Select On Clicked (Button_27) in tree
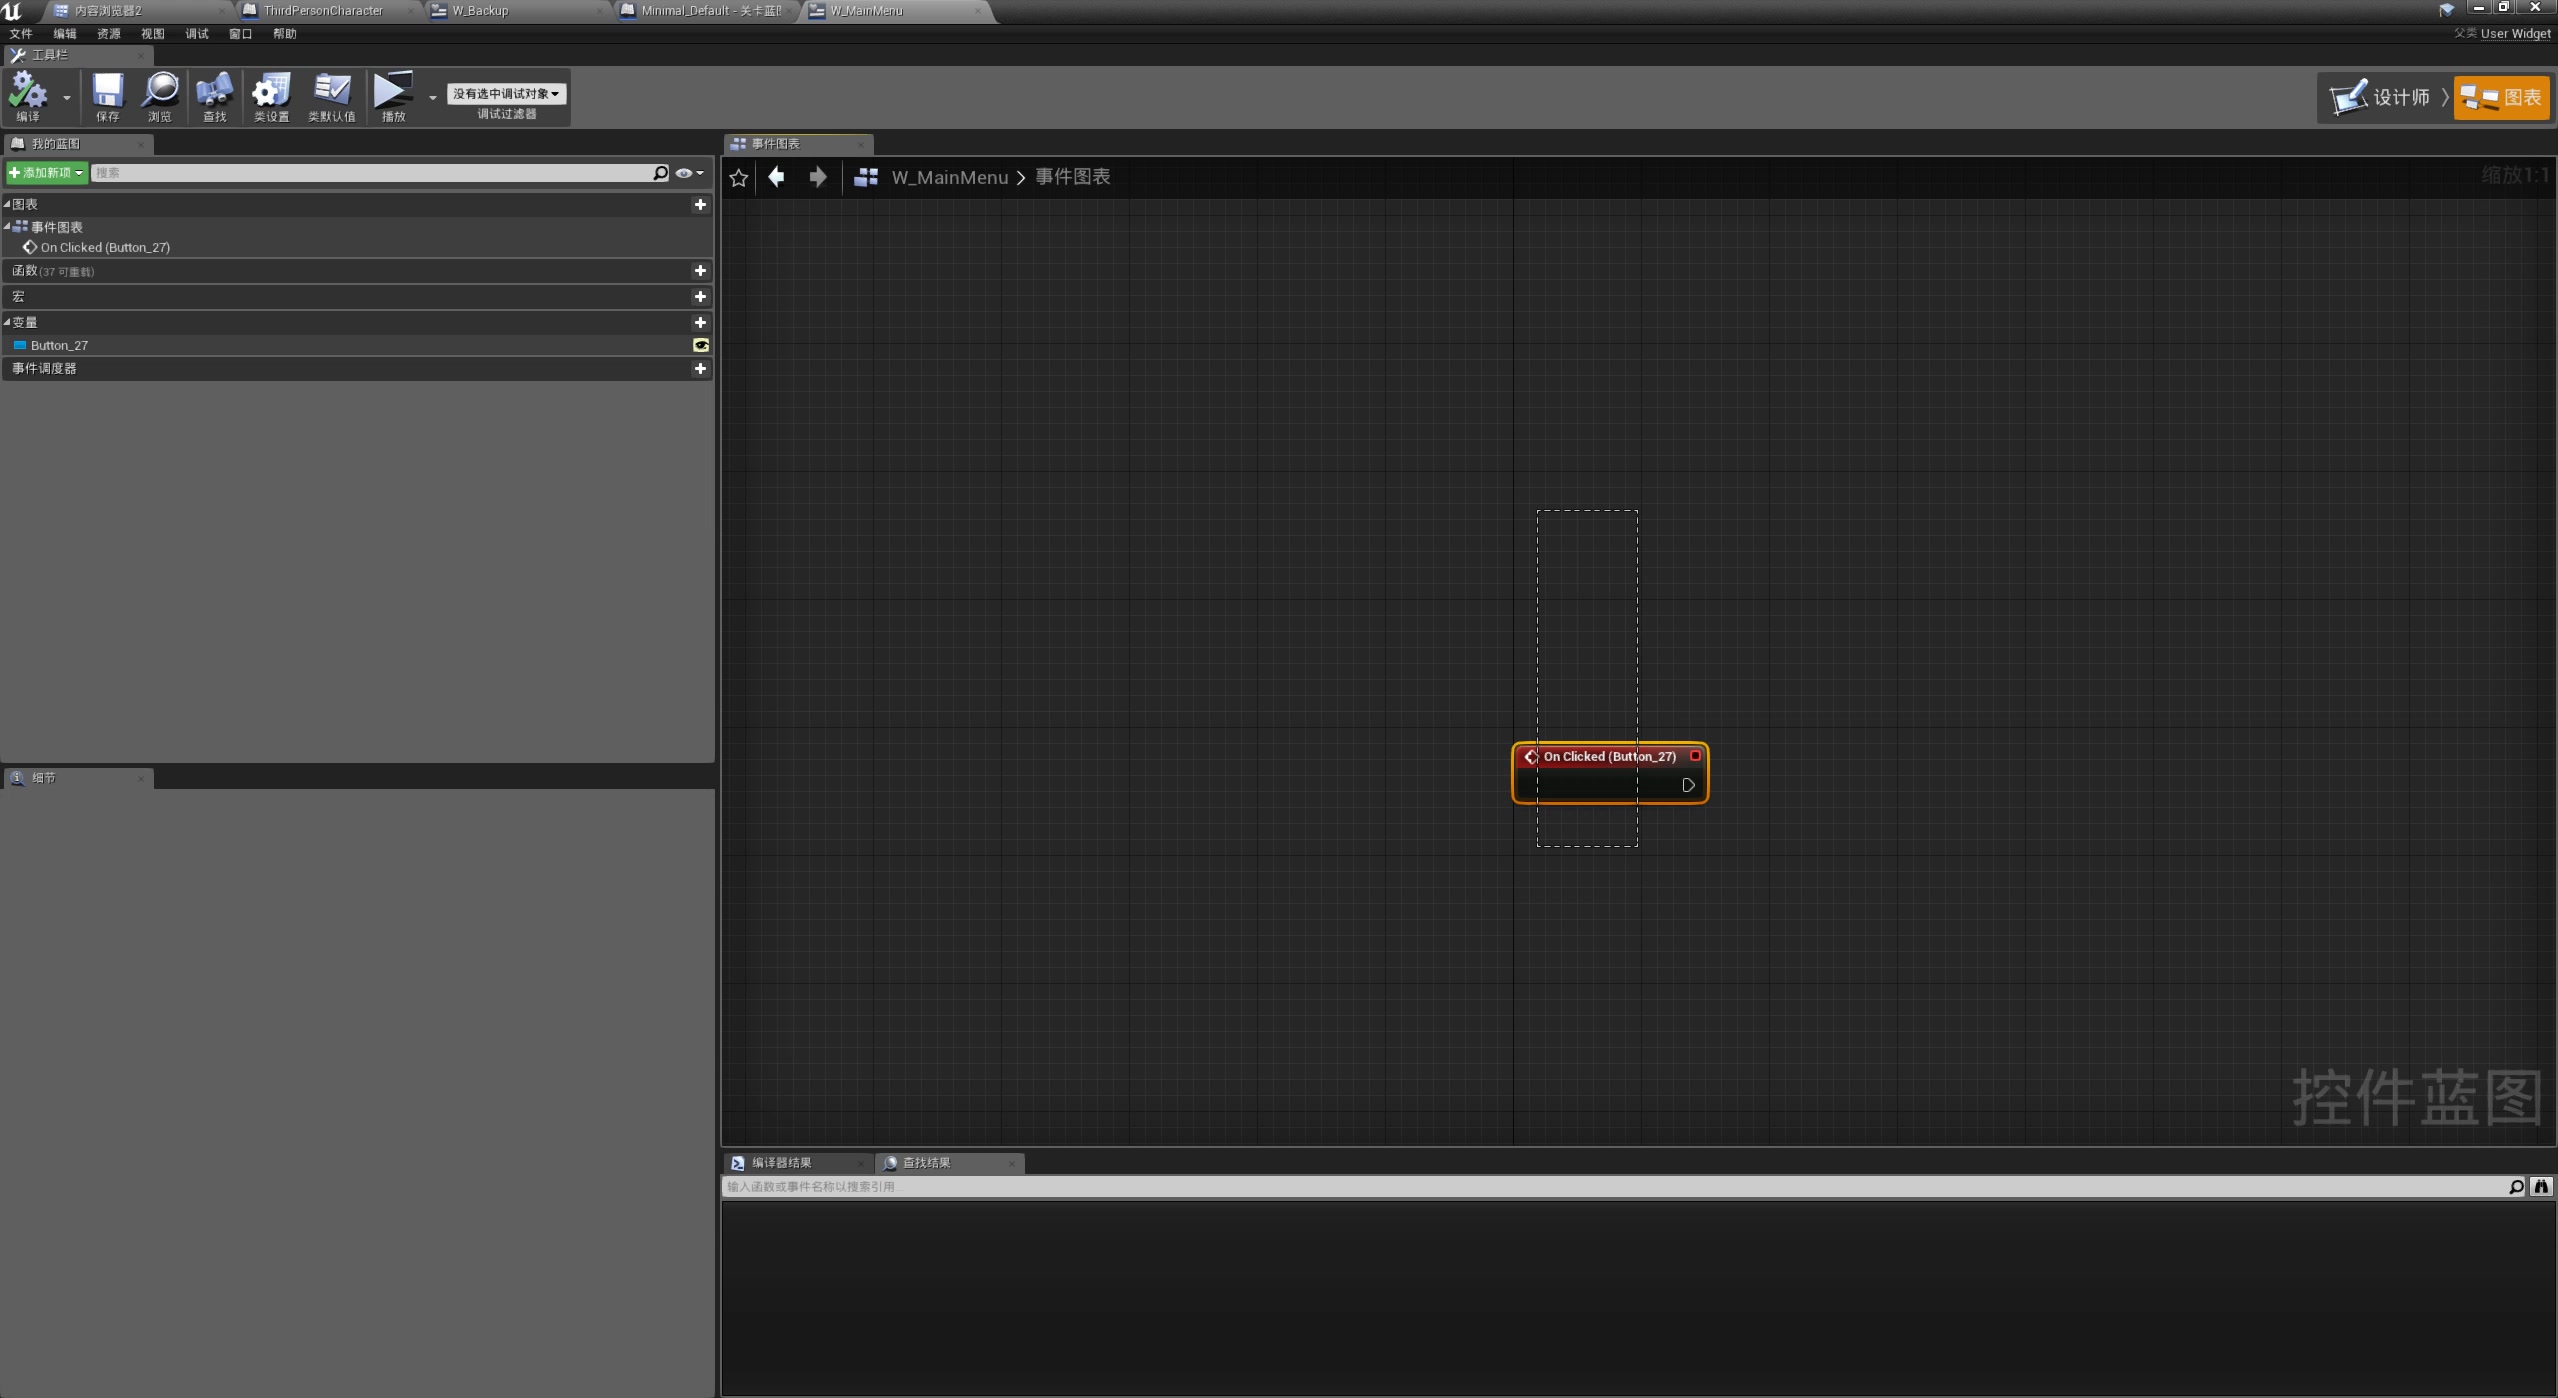Image resolution: width=2558 pixels, height=1398 pixels. pyautogui.click(x=105, y=247)
